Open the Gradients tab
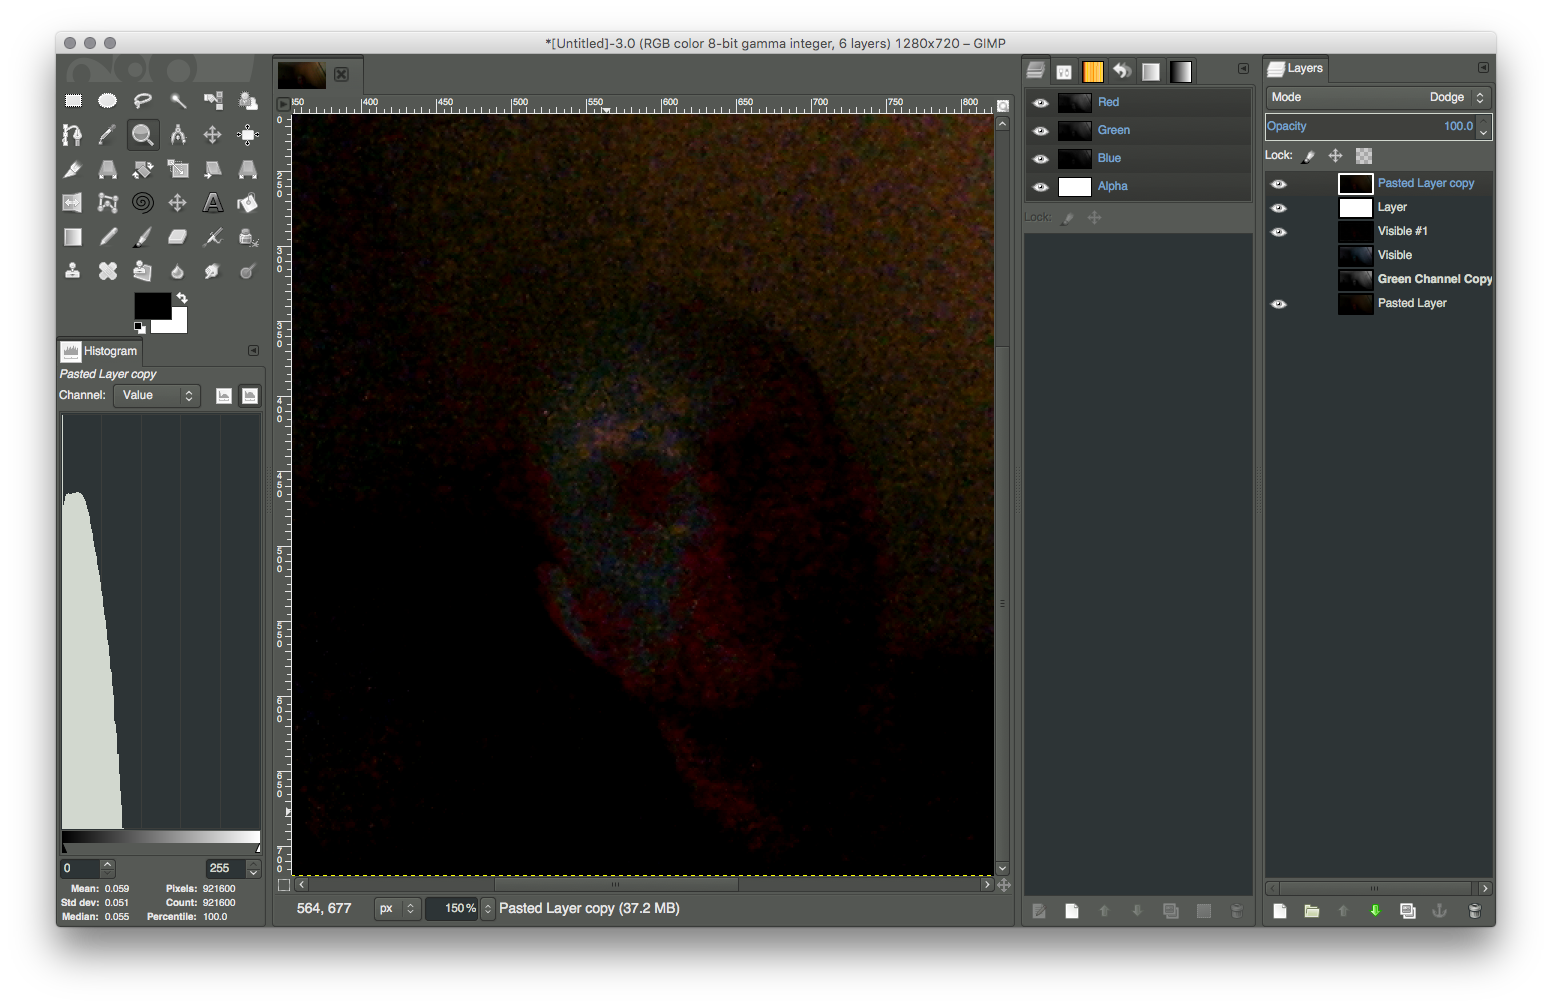 [x=1181, y=72]
